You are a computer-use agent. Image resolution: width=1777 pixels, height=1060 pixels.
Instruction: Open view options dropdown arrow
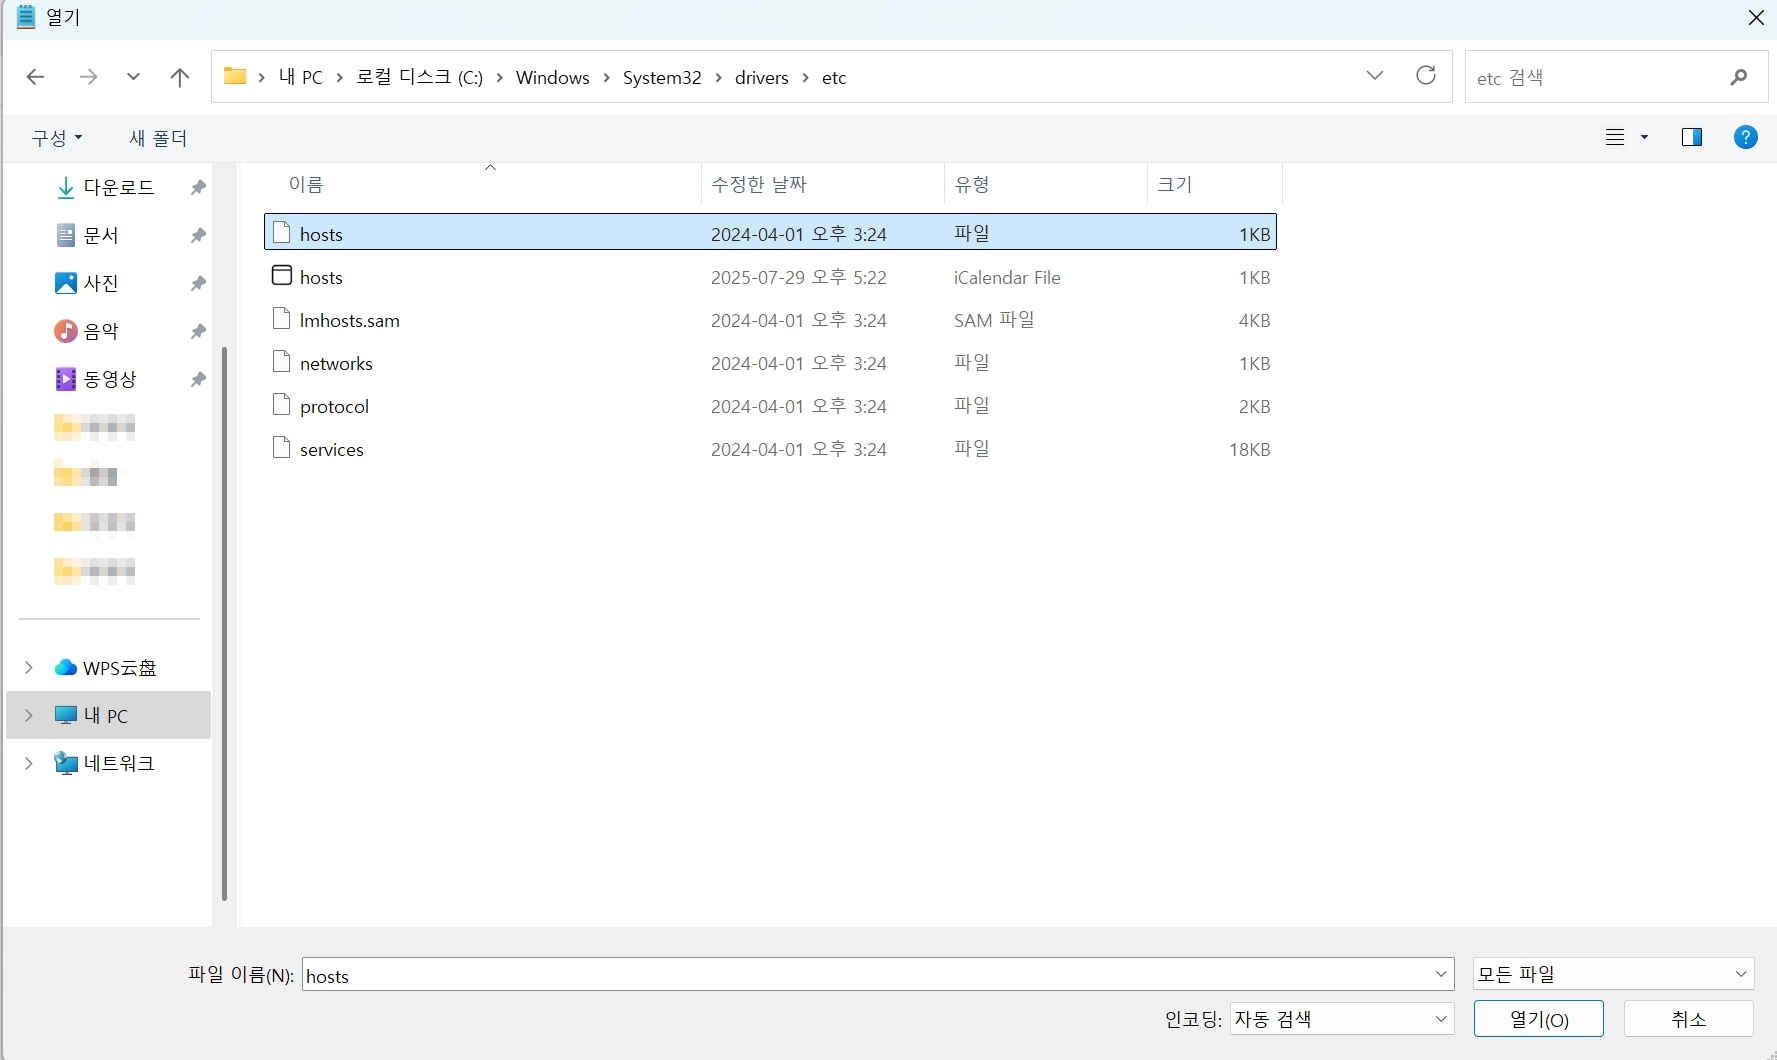click(x=1644, y=137)
